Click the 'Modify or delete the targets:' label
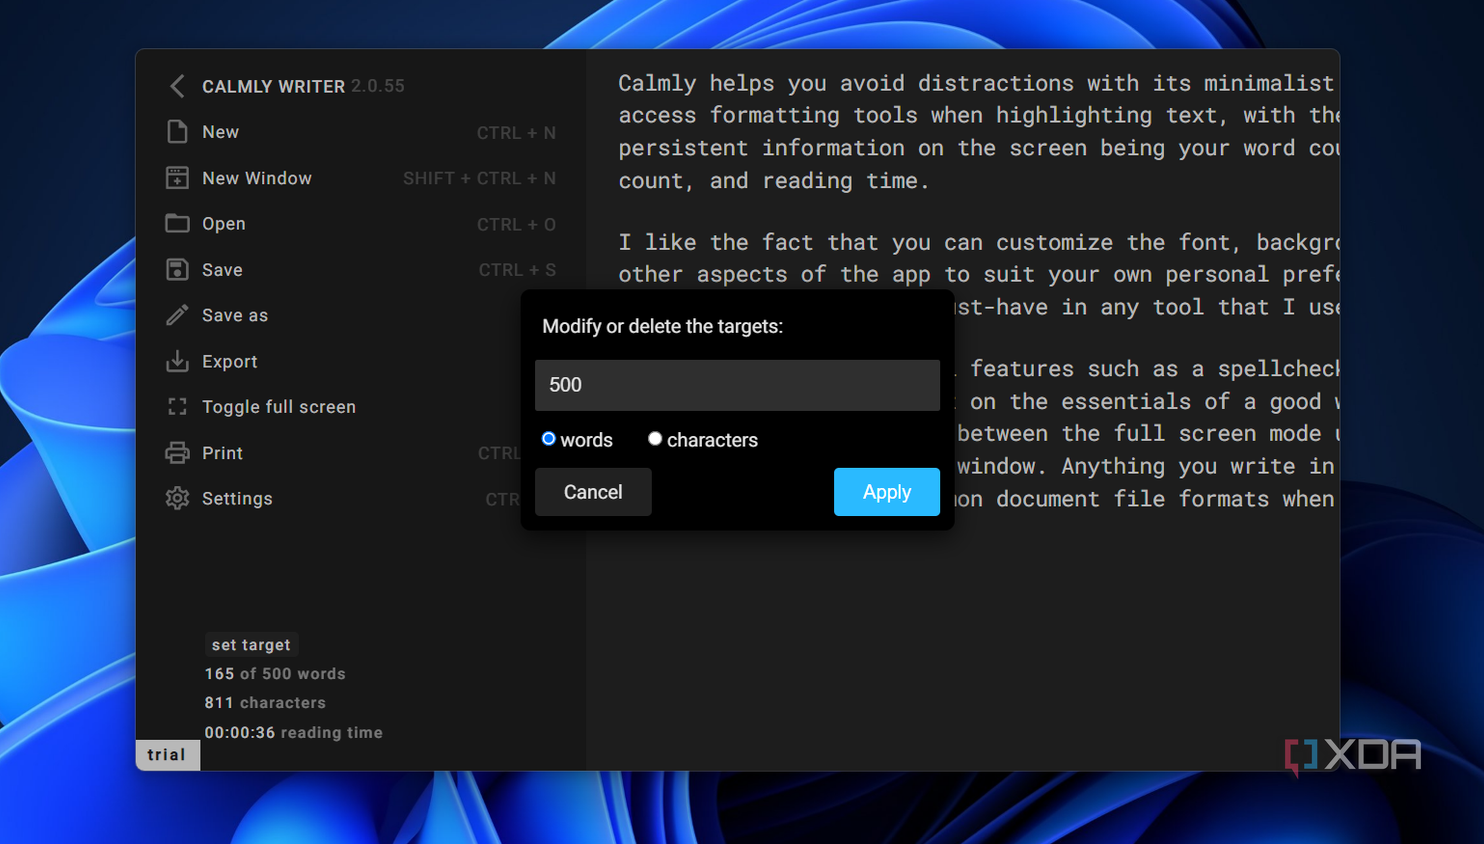Screen dimensions: 1484x844 [662, 326]
